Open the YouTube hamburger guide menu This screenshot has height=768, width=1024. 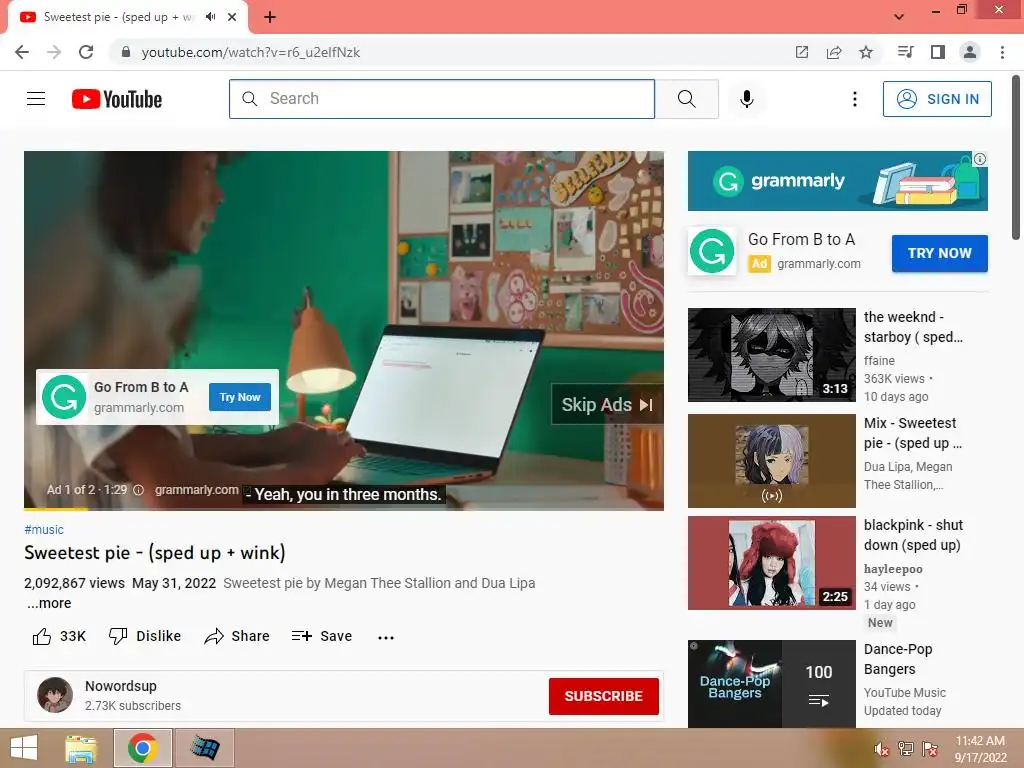36,99
